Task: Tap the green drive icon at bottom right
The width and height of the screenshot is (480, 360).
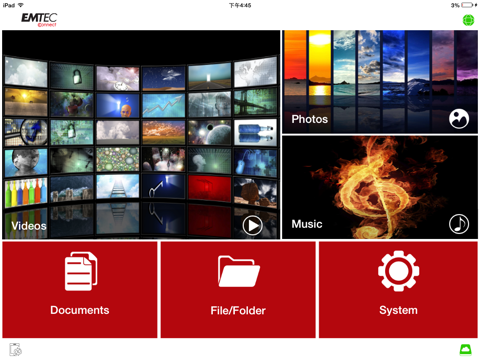Action: pyautogui.click(x=465, y=349)
